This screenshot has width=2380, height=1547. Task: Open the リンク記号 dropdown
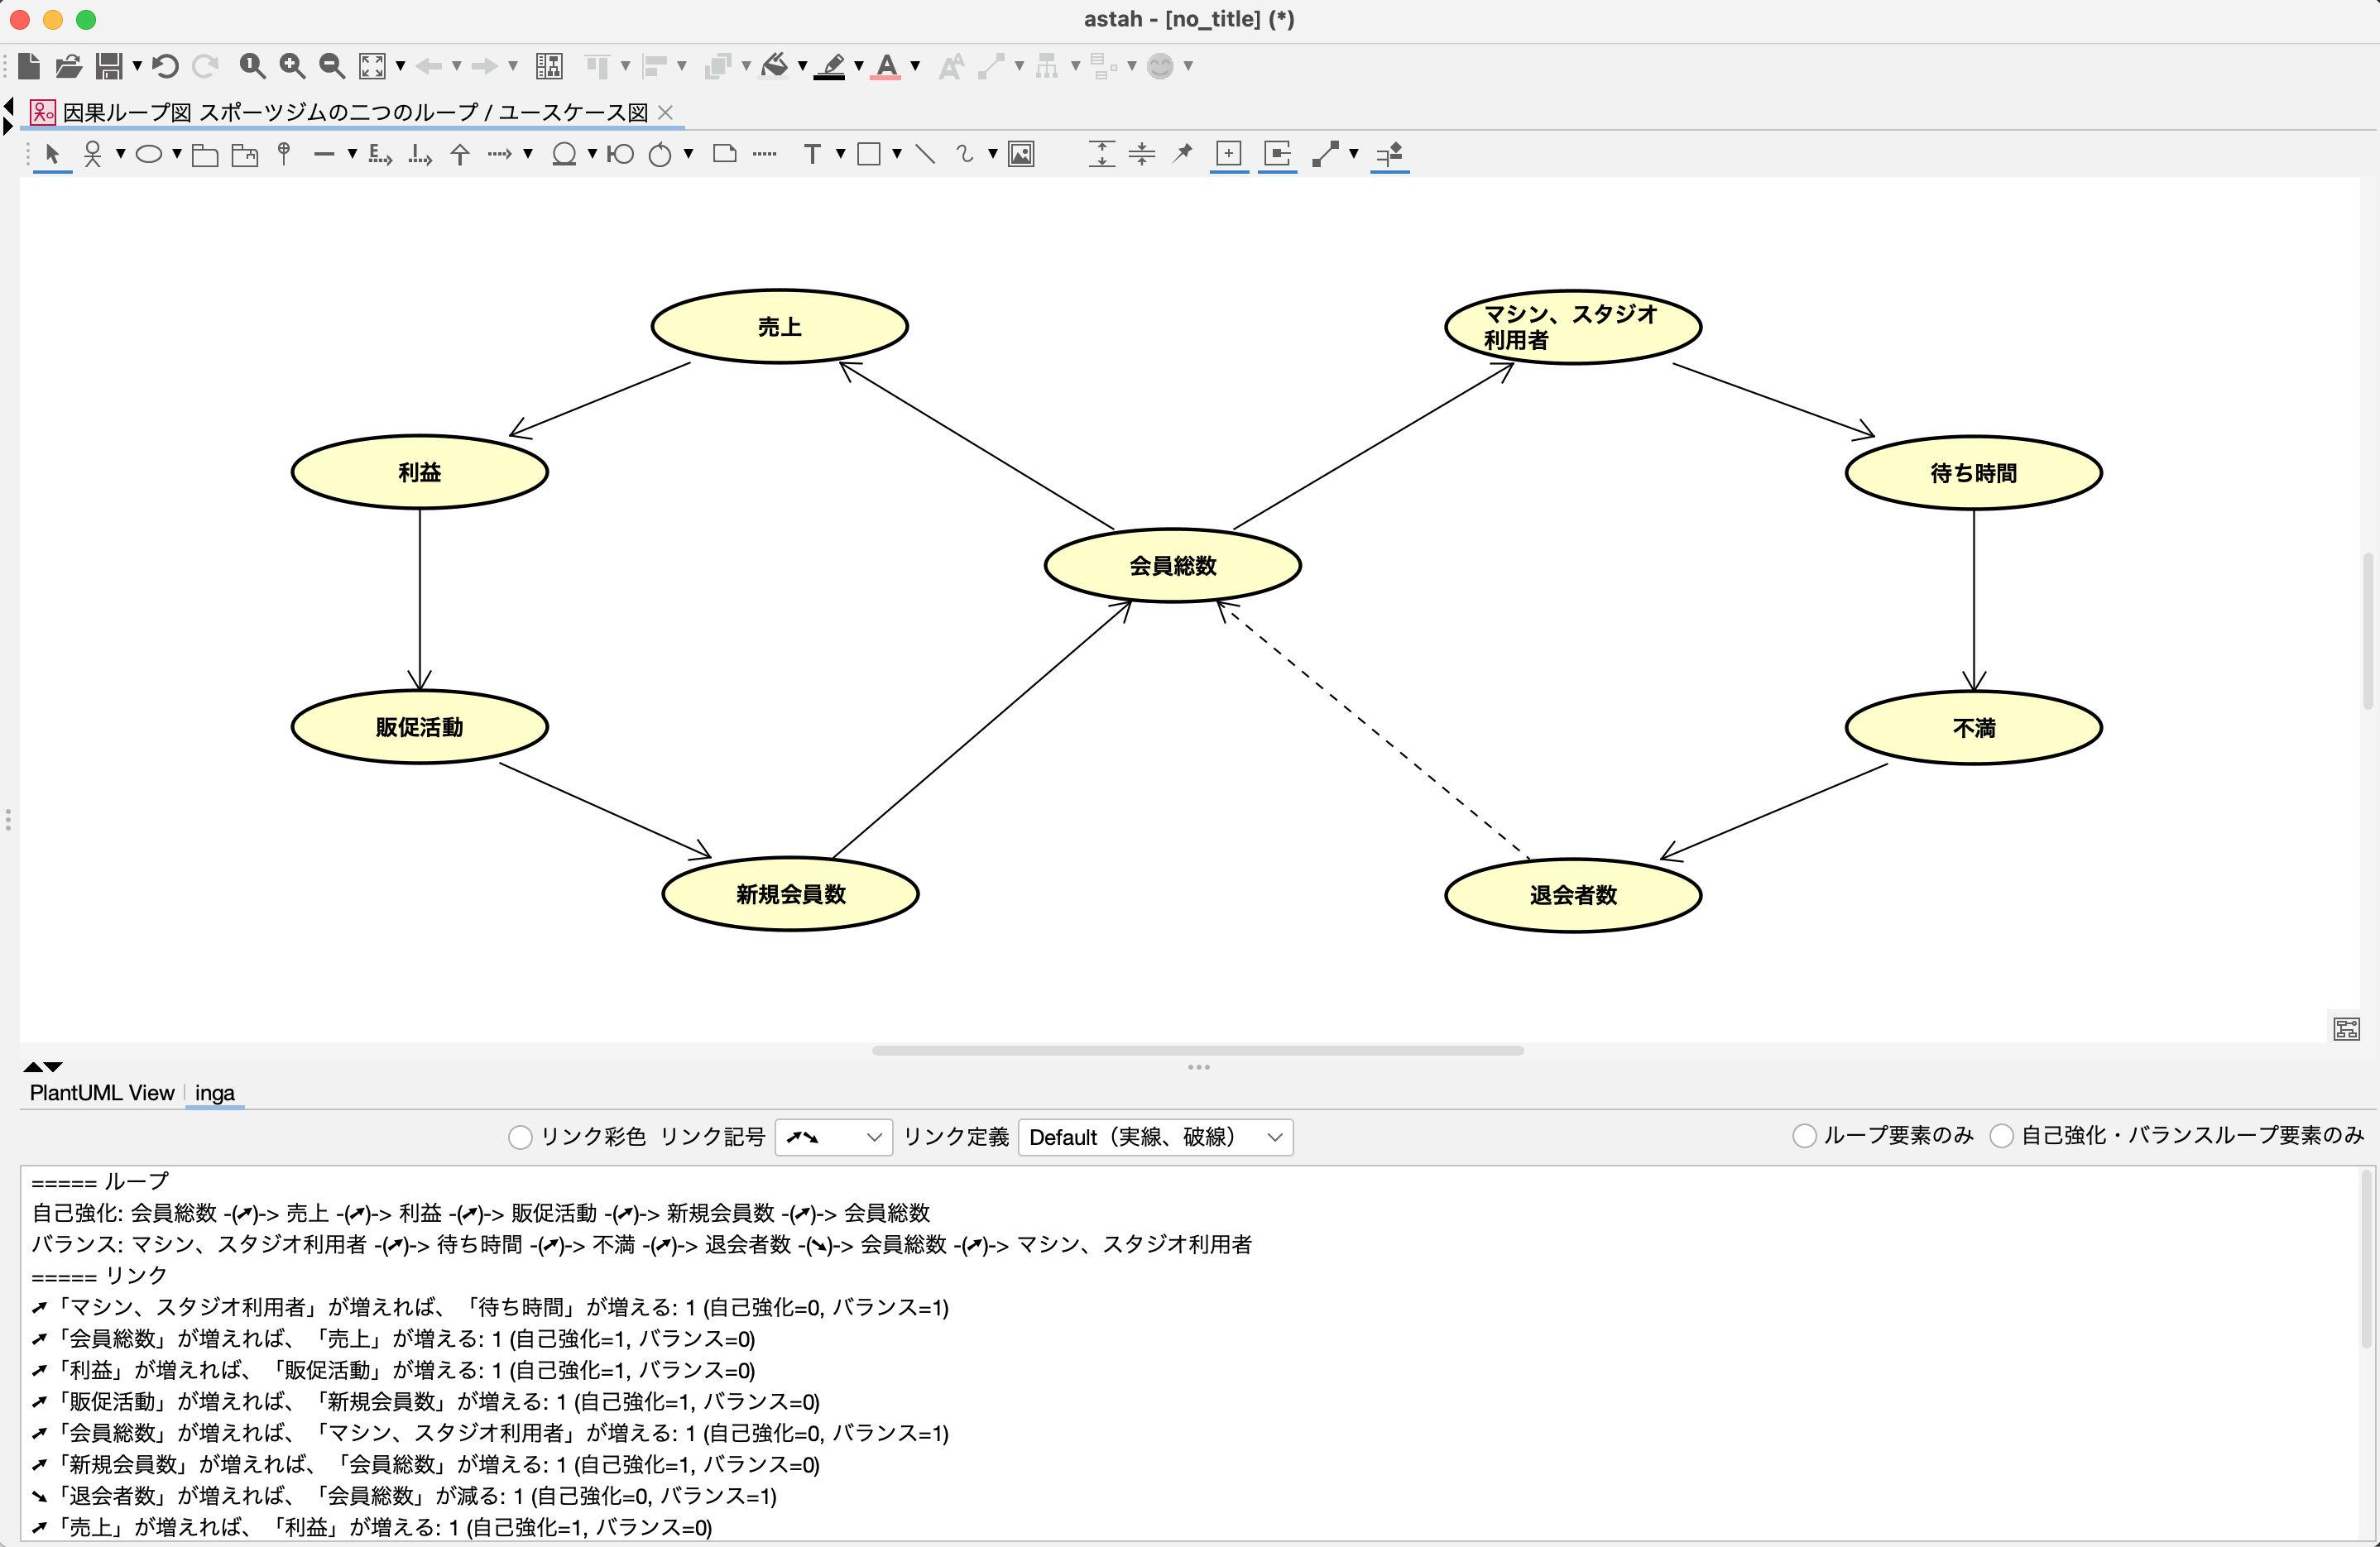pyautogui.click(x=833, y=1137)
